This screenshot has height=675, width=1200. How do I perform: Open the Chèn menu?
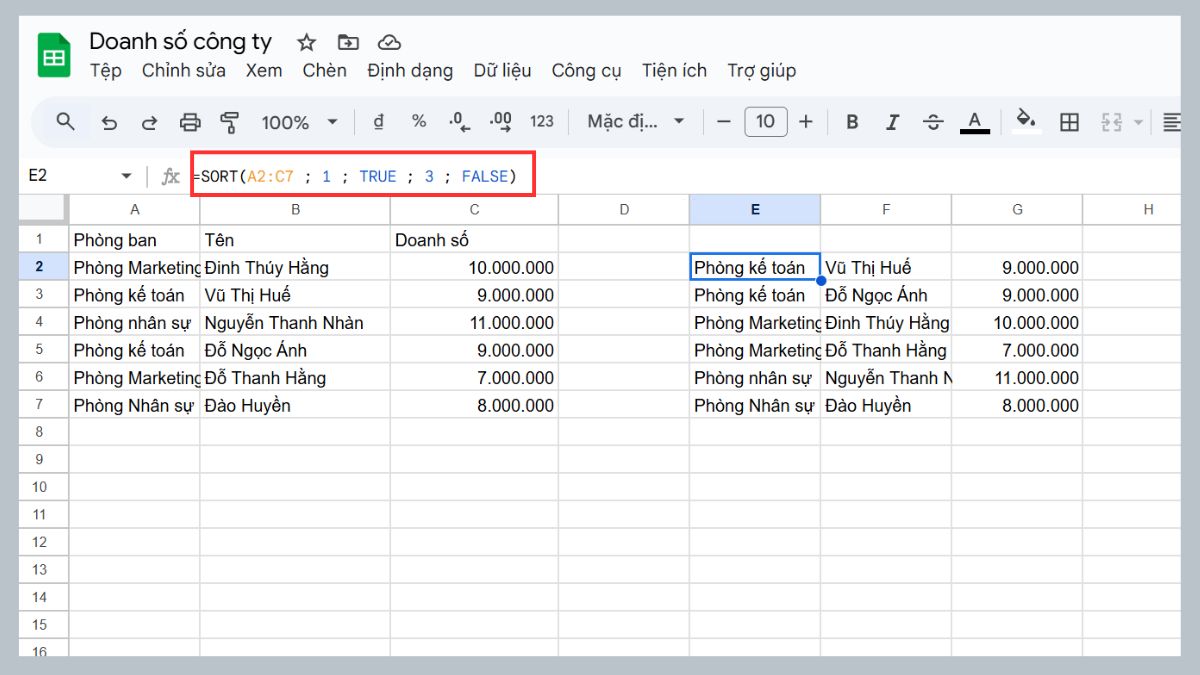[324, 70]
